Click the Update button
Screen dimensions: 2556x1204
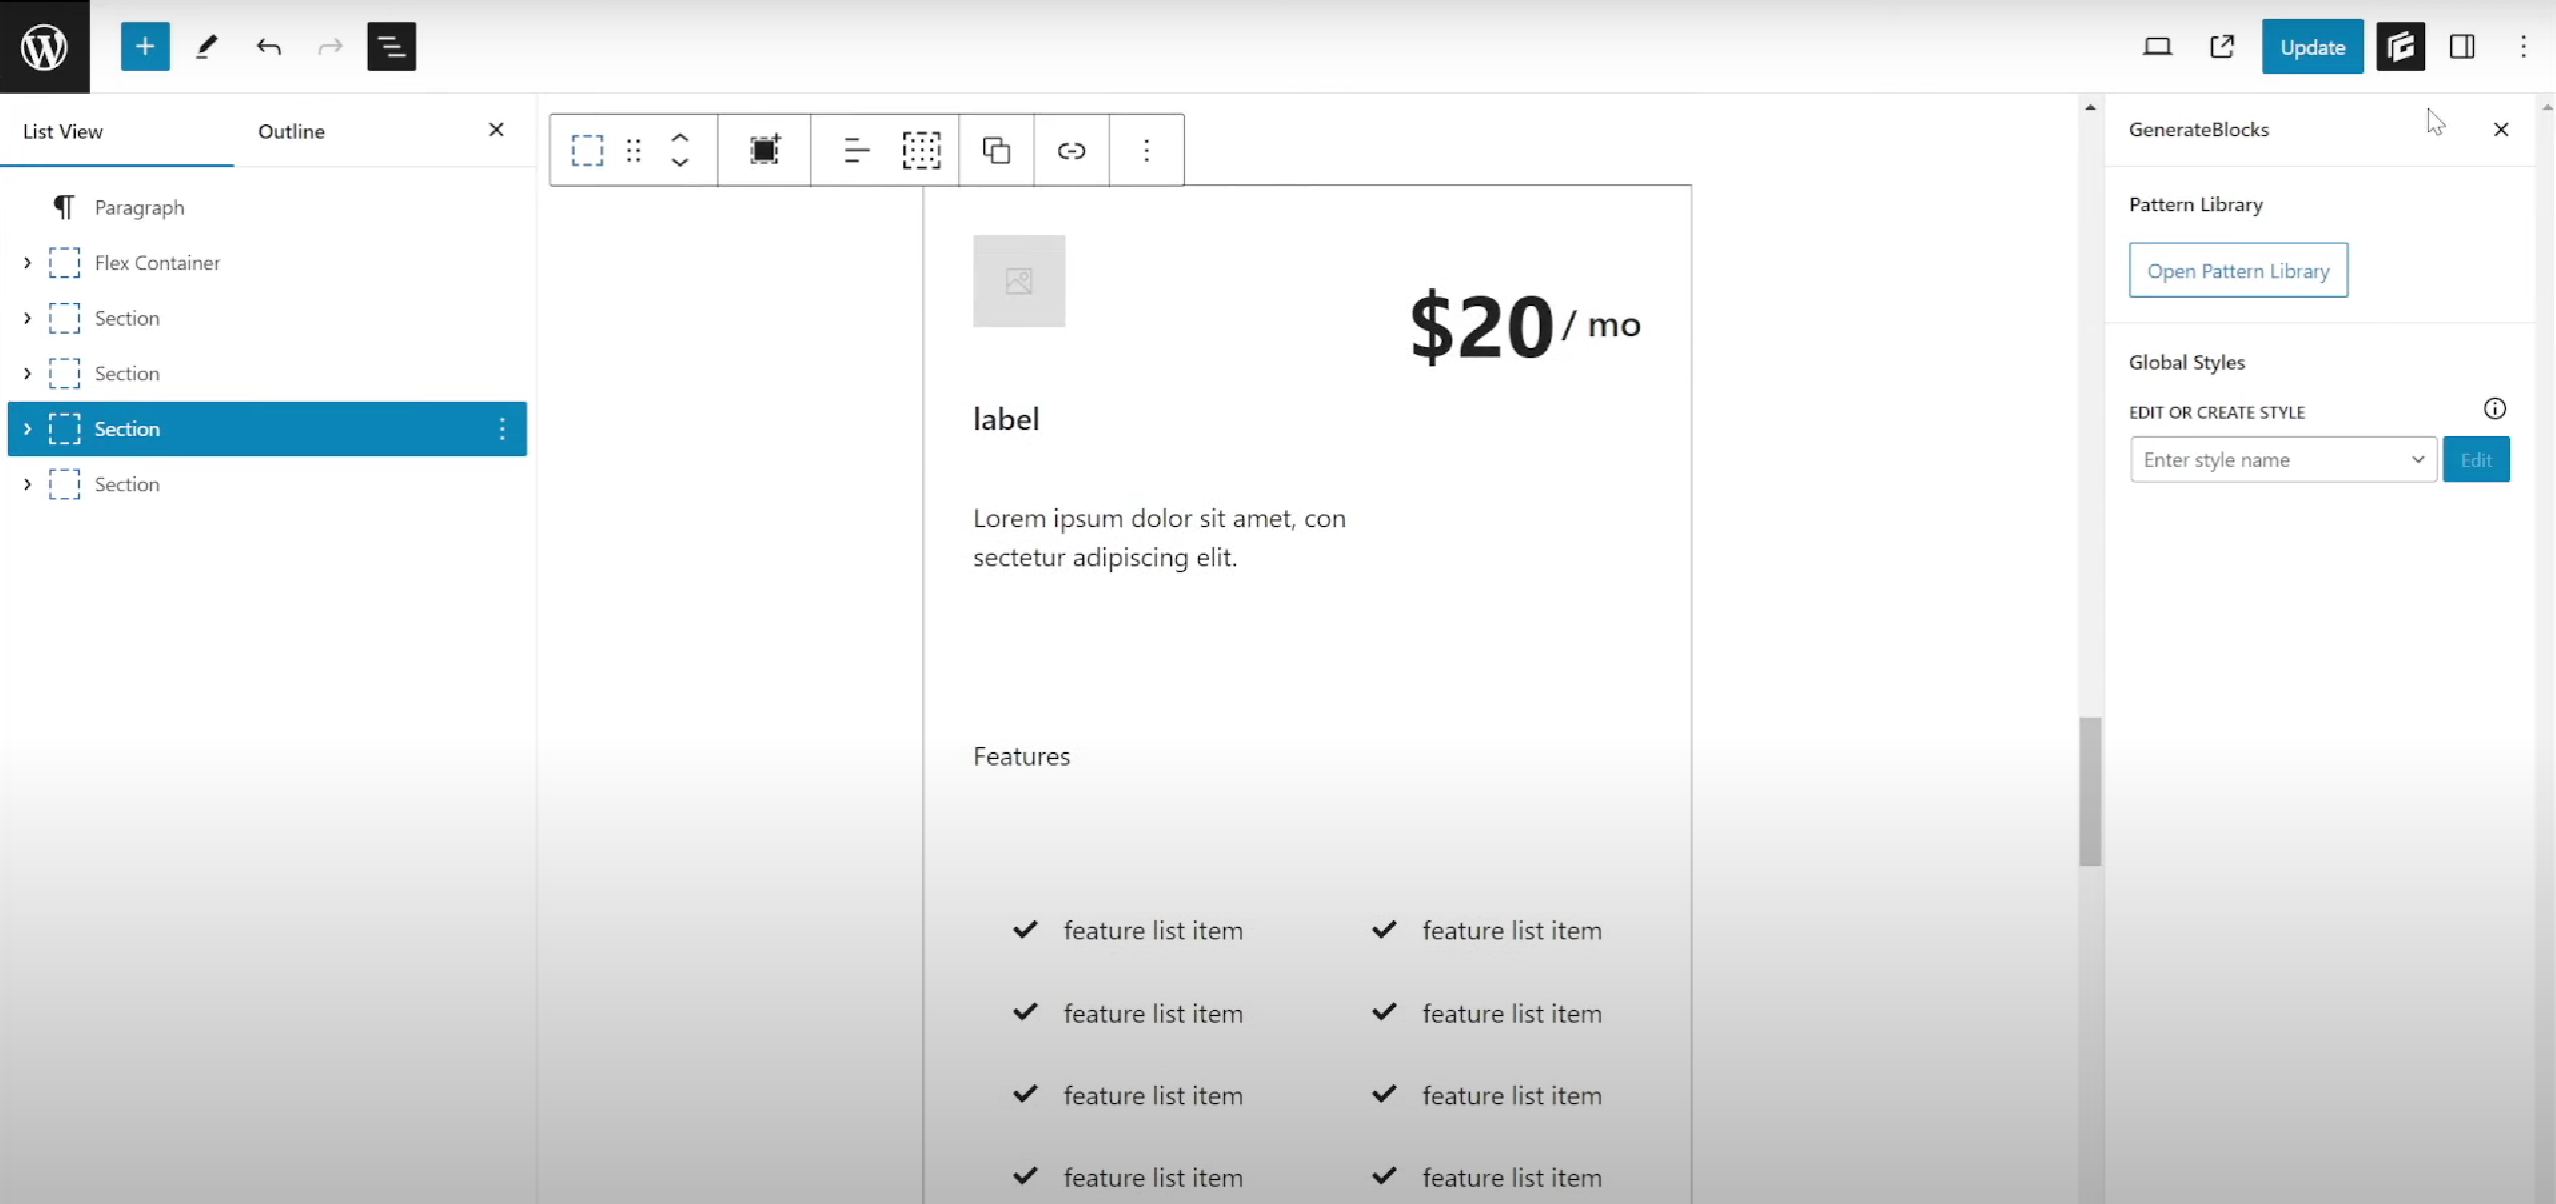click(x=2312, y=46)
